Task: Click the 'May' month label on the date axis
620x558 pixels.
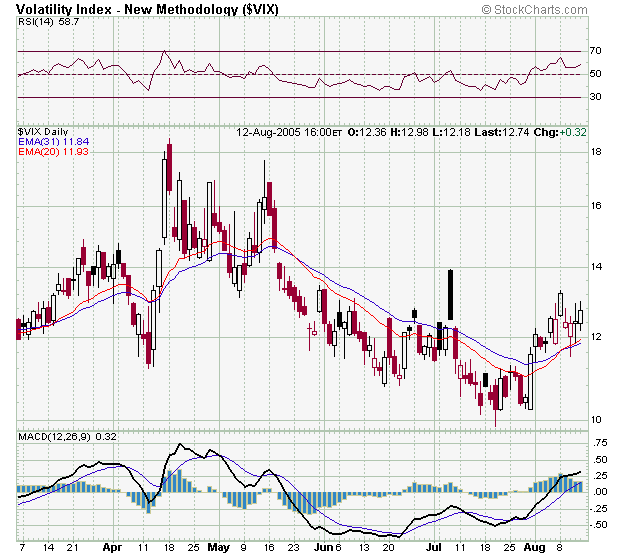Action: coord(219,548)
